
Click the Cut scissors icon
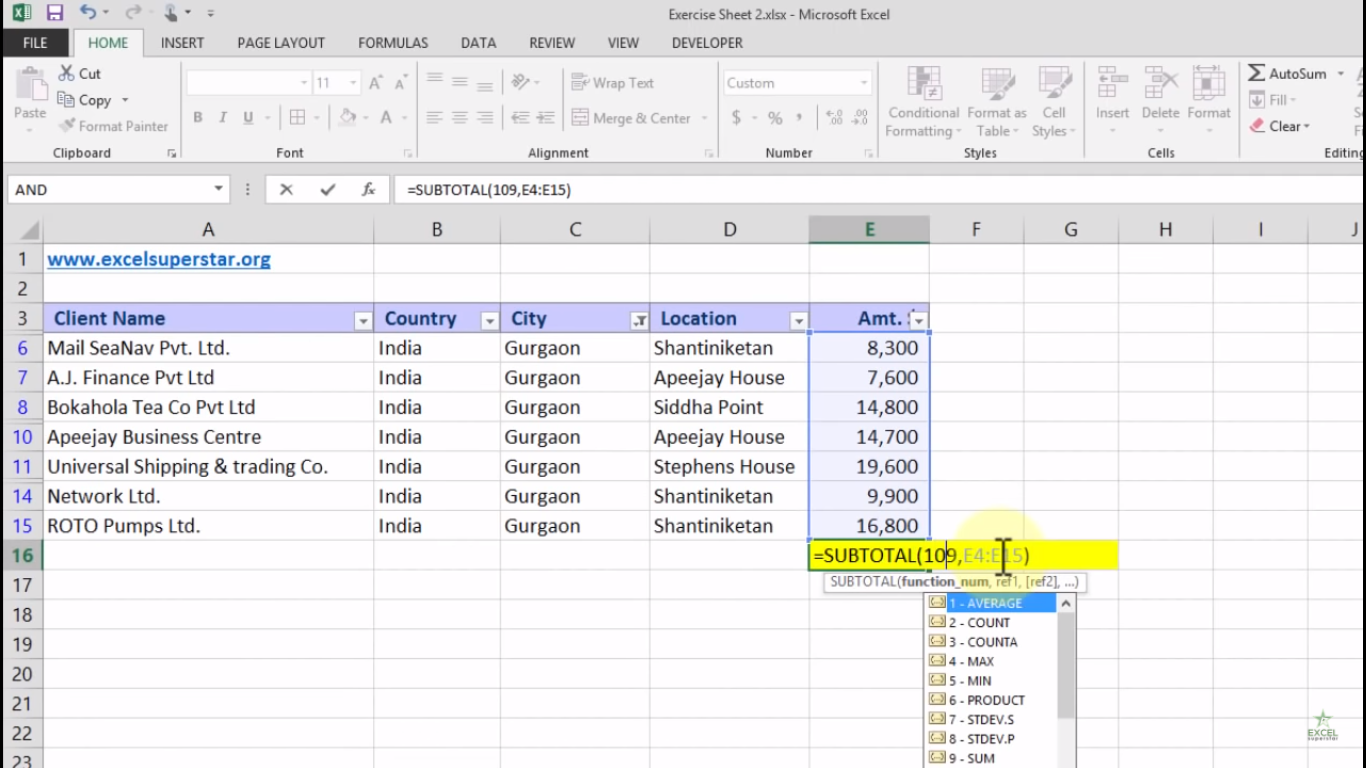(67, 73)
